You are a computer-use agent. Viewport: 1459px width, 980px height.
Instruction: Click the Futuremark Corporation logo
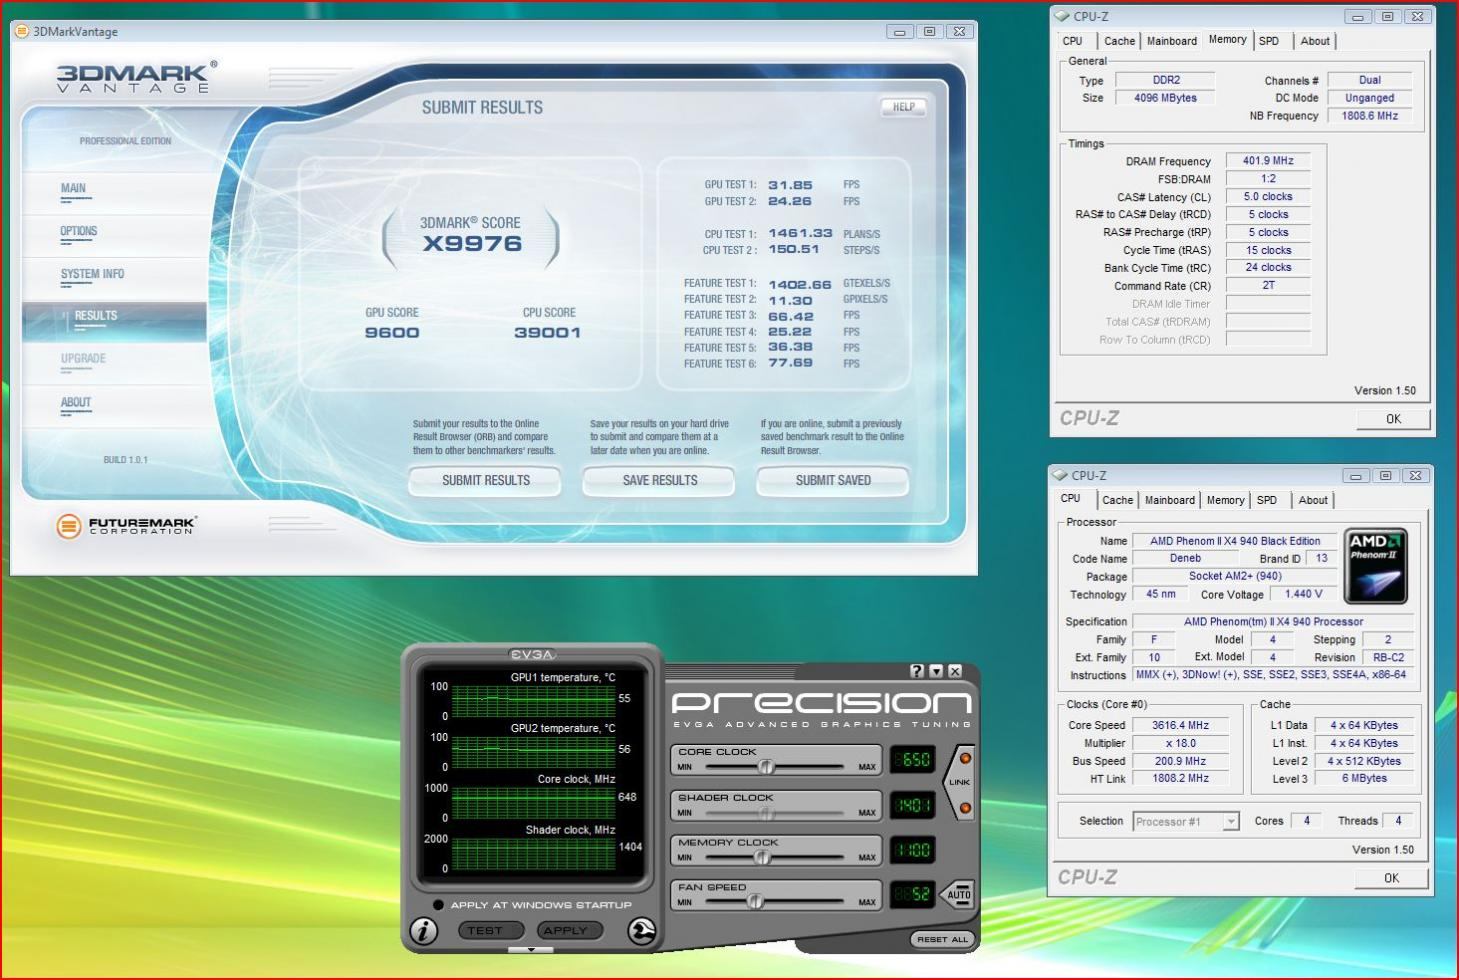pyautogui.click(x=127, y=525)
